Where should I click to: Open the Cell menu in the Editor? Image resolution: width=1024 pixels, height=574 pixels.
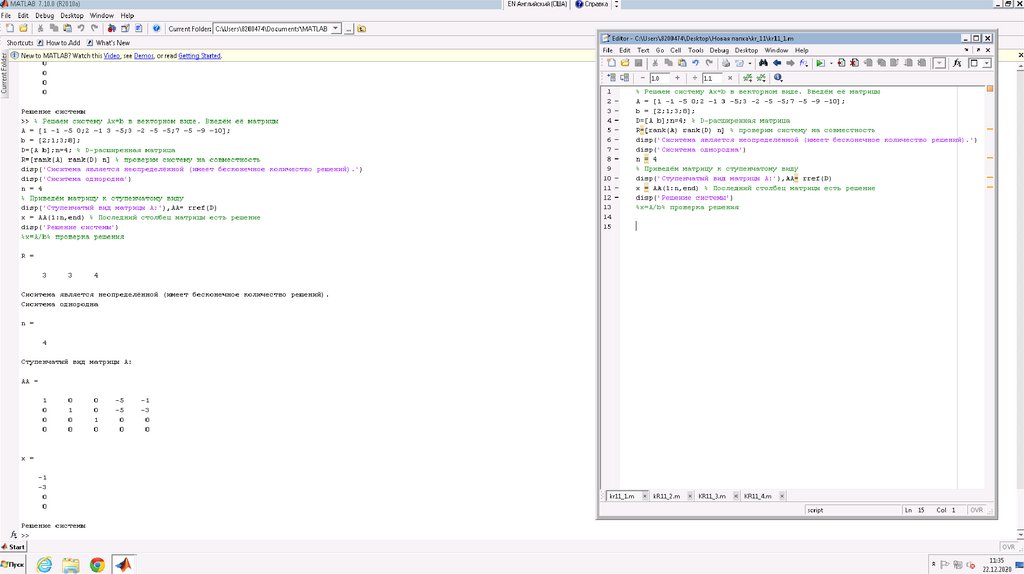coord(675,49)
